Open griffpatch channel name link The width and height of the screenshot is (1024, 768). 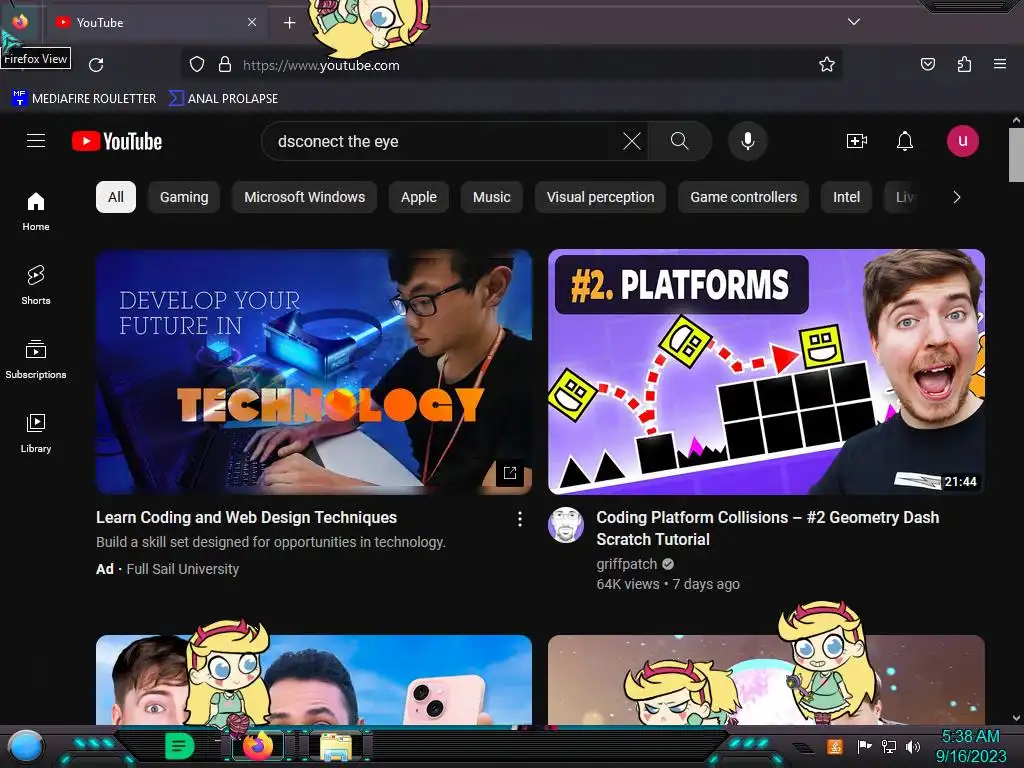(x=626, y=564)
